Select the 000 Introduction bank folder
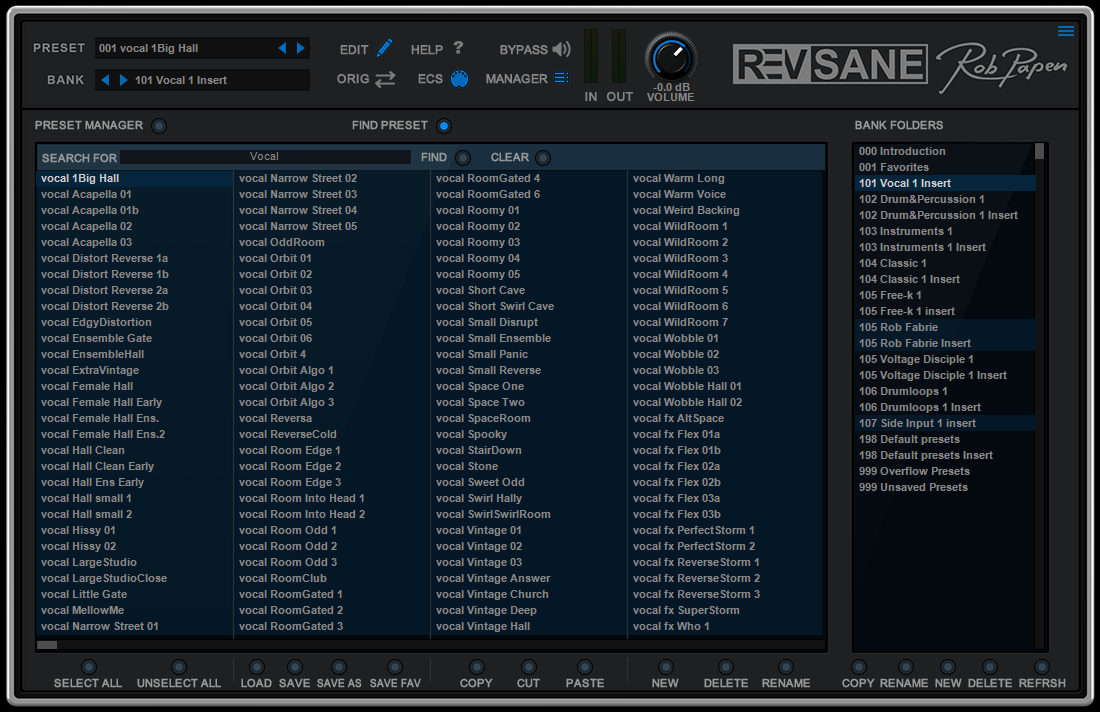 click(x=944, y=151)
